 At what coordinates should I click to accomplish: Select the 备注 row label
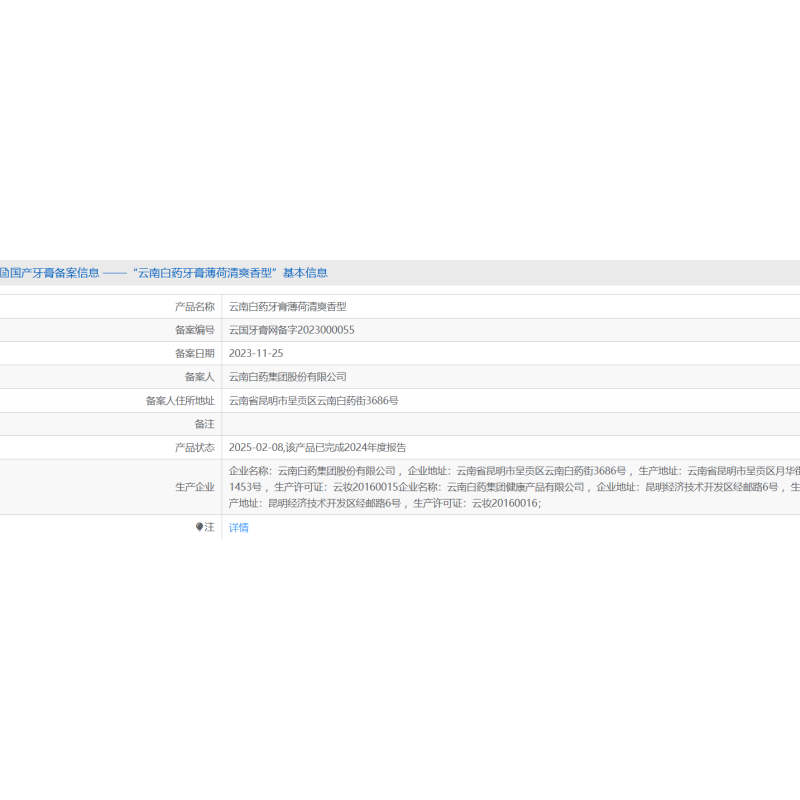point(204,424)
